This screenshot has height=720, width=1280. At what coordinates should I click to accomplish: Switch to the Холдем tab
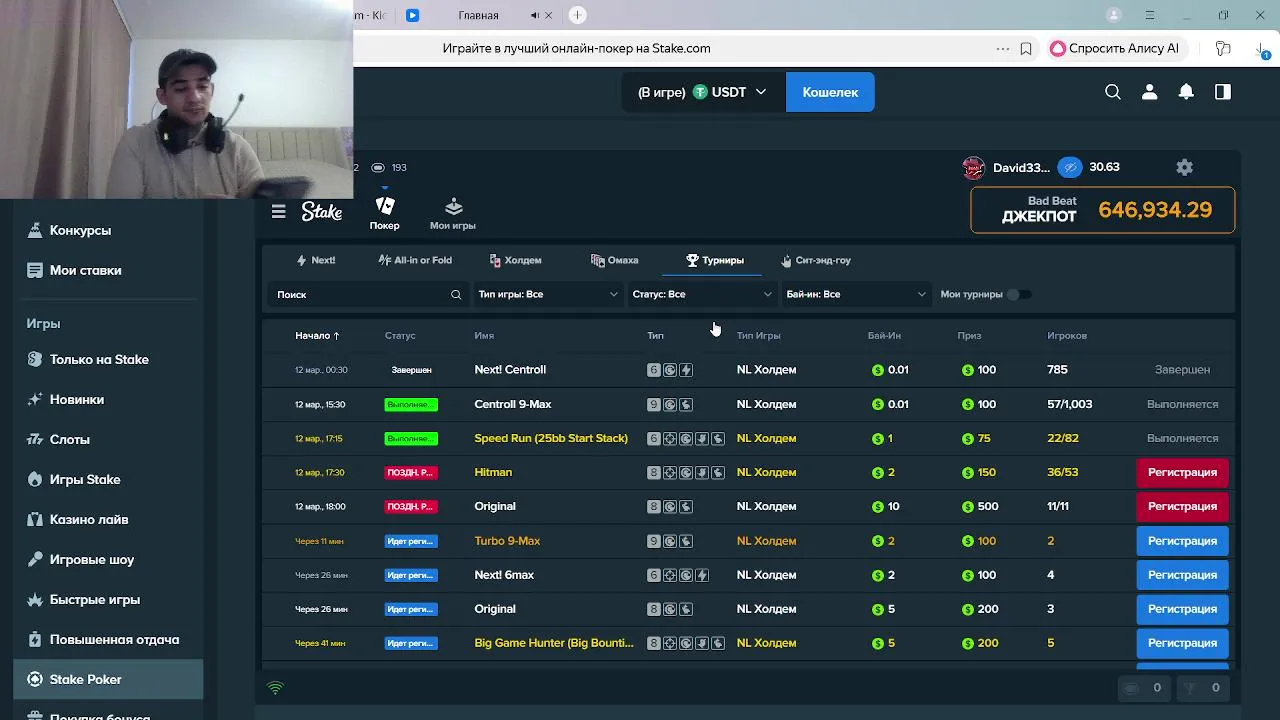pyautogui.click(x=515, y=260)
